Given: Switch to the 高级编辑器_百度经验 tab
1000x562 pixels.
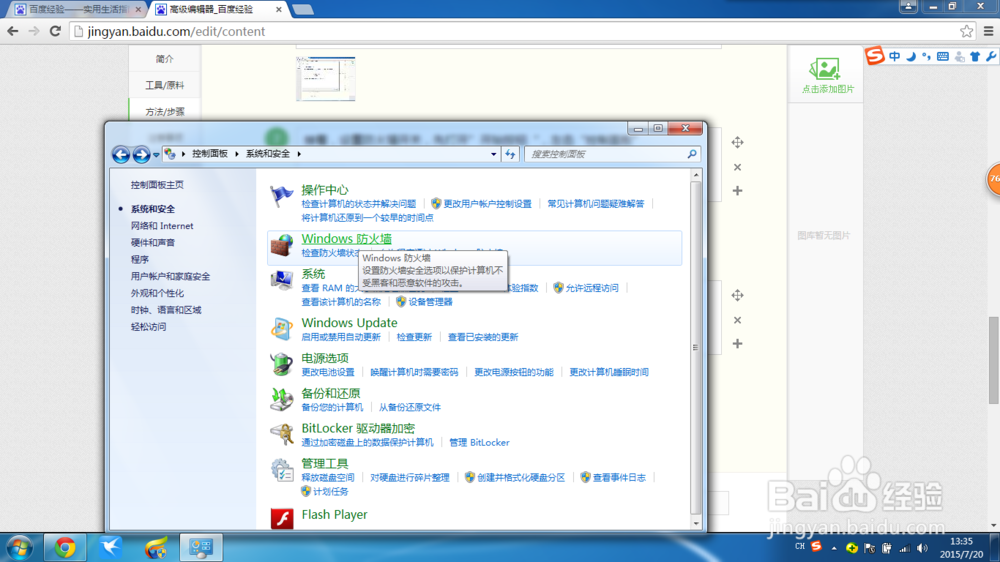Looking at the screenshot, I should (x=215, y=10).
